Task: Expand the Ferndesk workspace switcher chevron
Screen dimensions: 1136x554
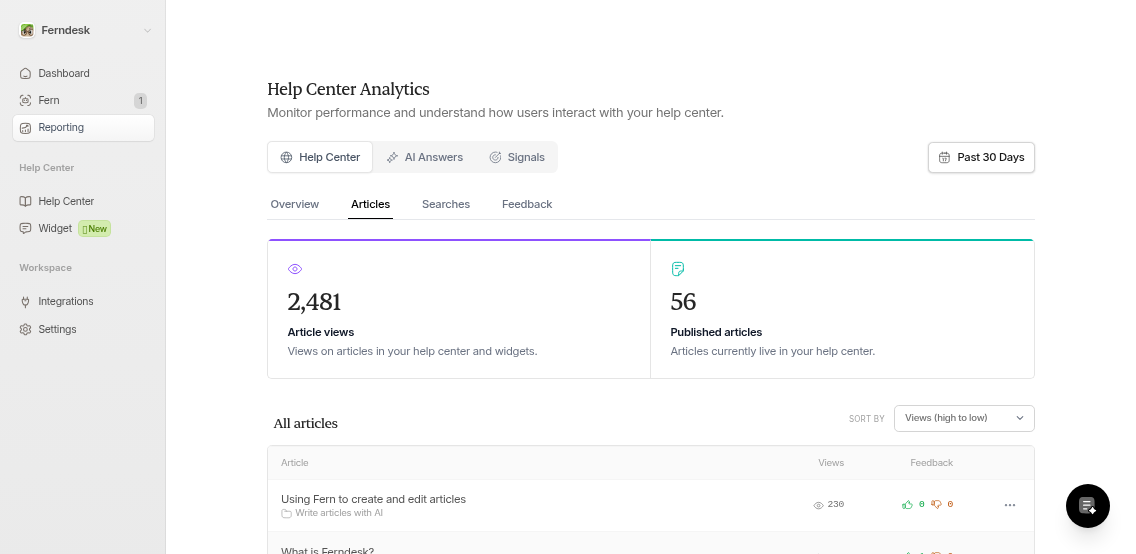Action: pyautogui.click(x=147, y=30)
